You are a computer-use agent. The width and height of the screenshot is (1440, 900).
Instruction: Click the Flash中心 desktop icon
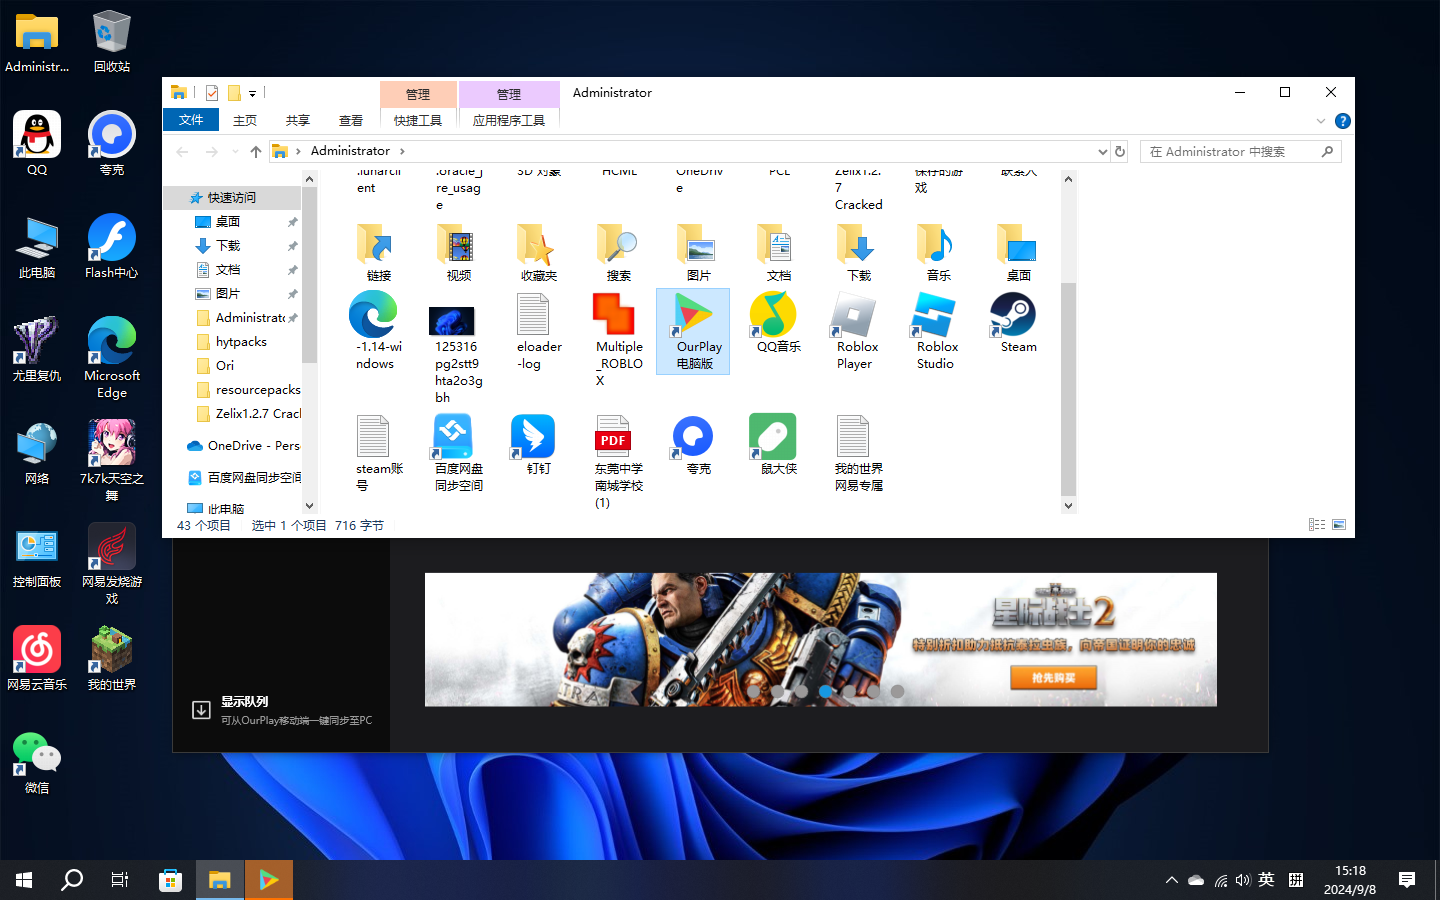pos(111,246)
